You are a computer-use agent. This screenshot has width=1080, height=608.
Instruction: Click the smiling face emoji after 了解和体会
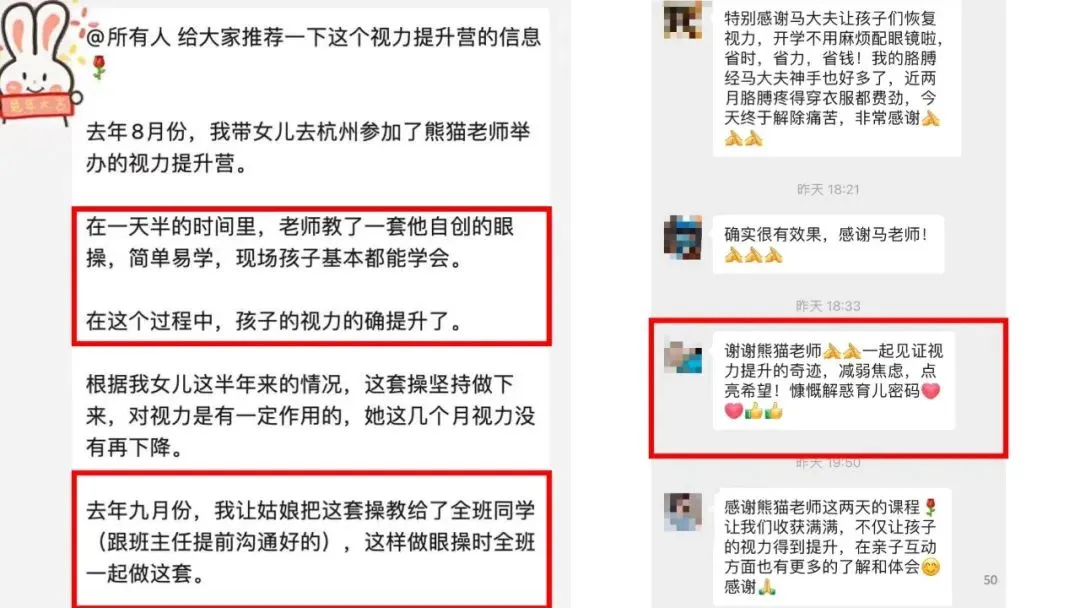click(x=931, y=567)
